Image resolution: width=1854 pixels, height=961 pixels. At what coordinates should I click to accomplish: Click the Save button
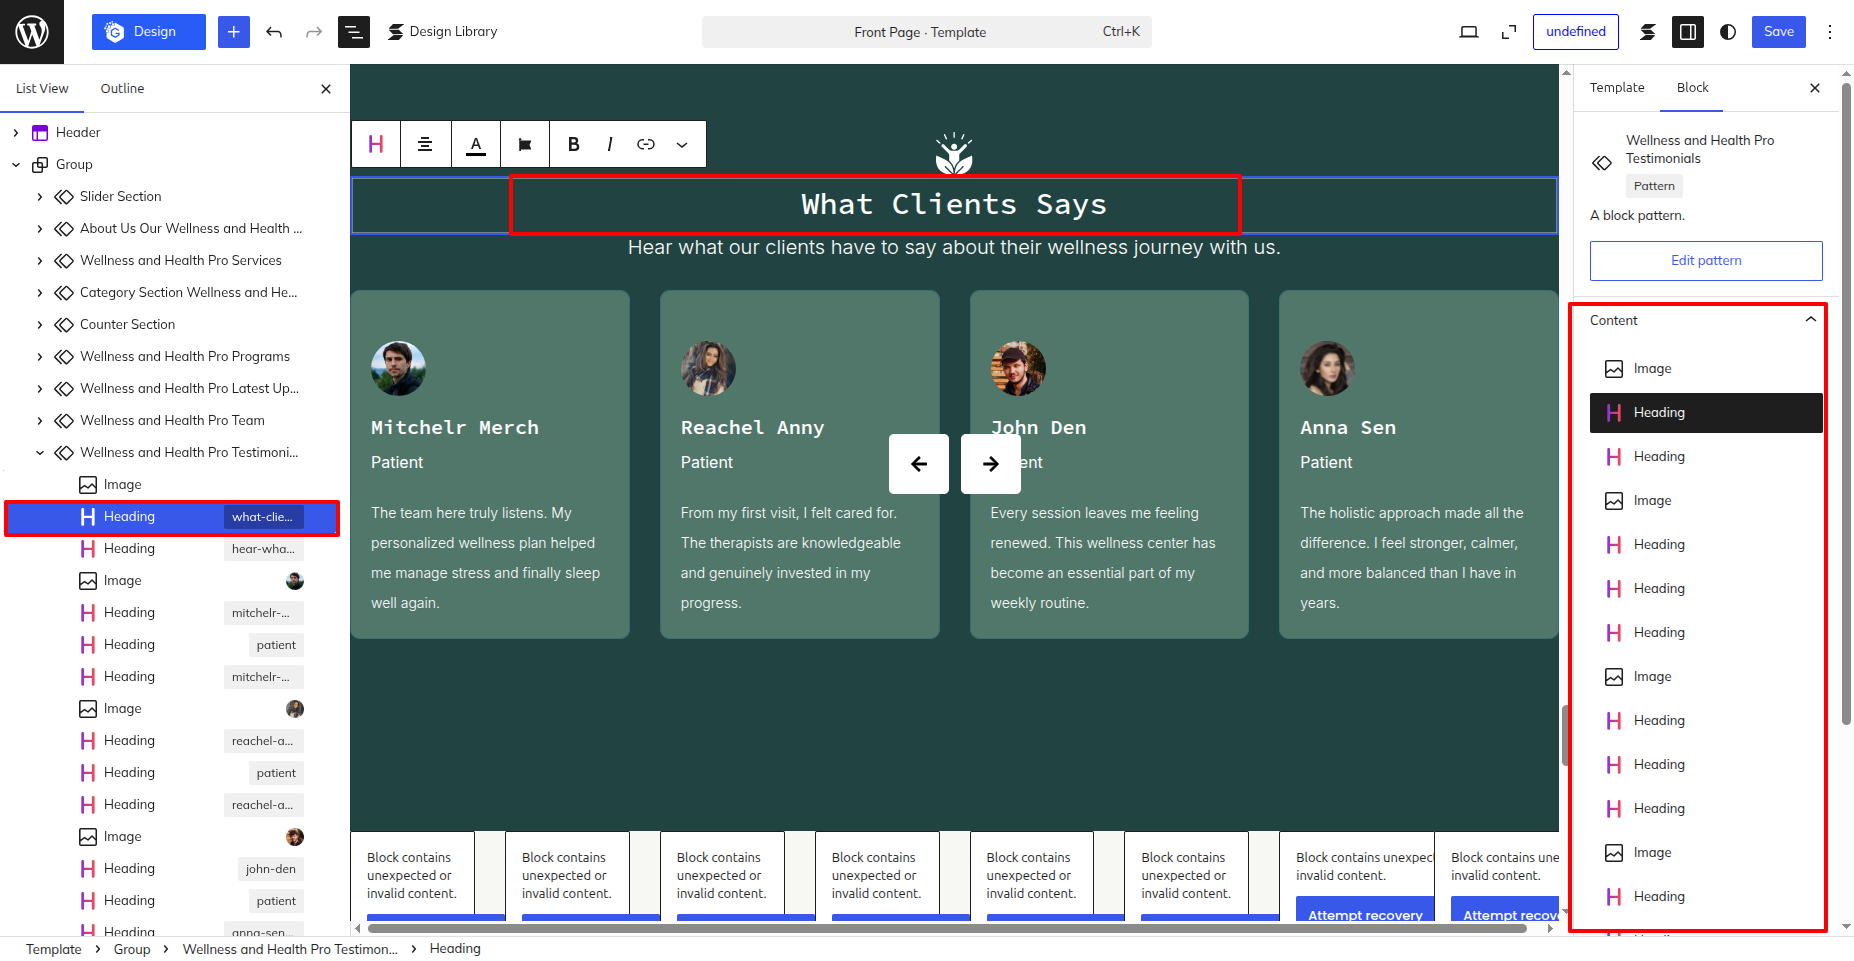pos(1779,32)
